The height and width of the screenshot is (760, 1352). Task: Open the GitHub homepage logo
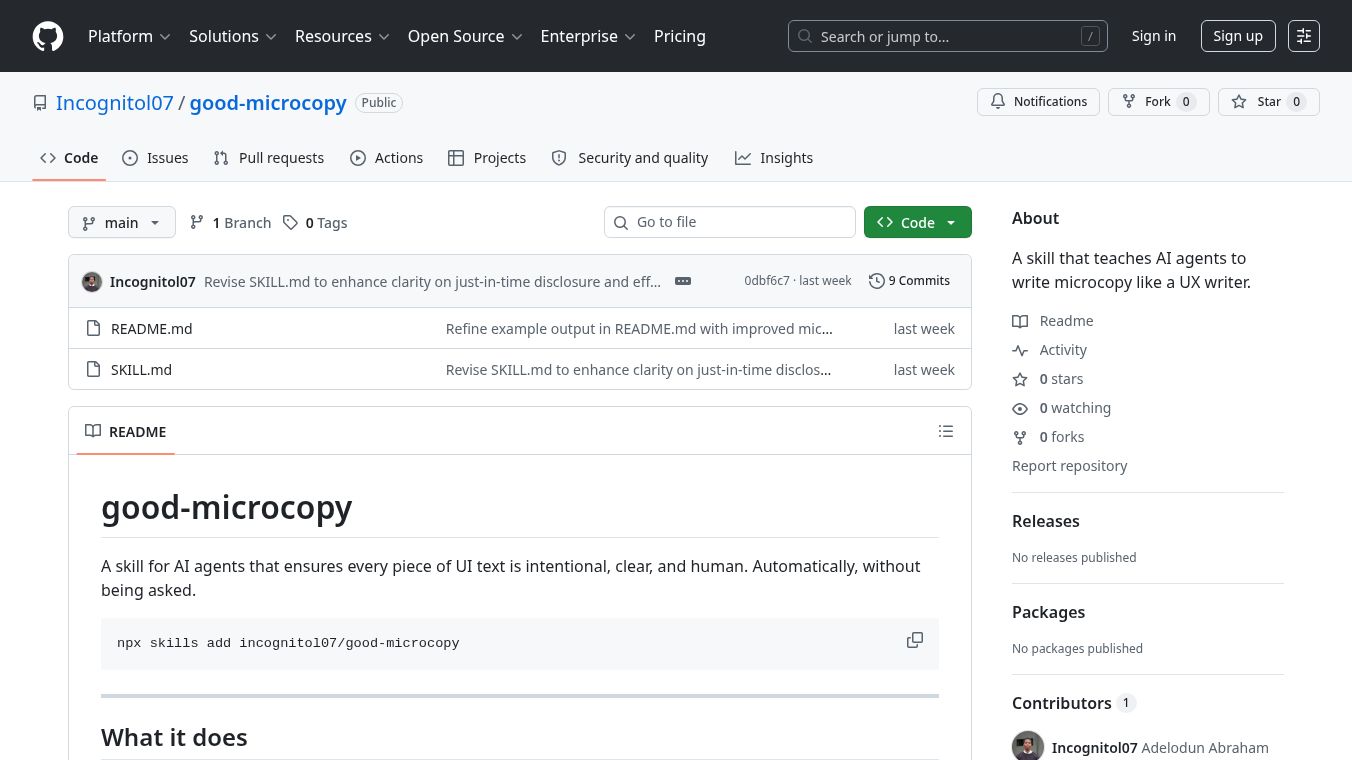point(48,36)
